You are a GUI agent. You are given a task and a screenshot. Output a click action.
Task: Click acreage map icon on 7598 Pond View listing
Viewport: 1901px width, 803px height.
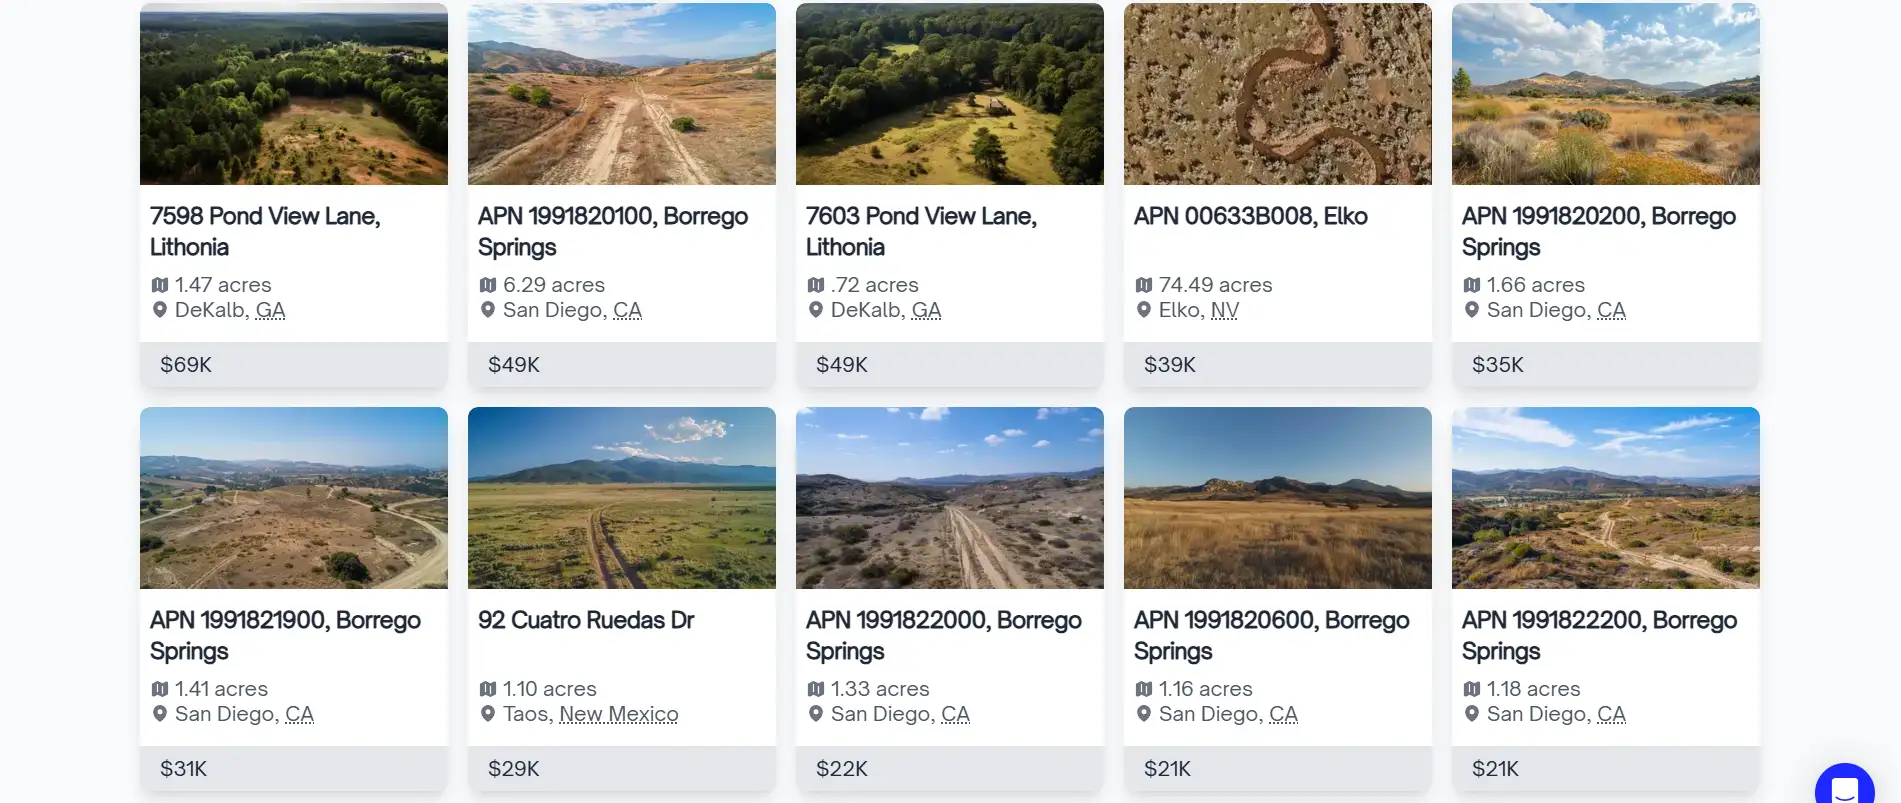pos(160,285)
